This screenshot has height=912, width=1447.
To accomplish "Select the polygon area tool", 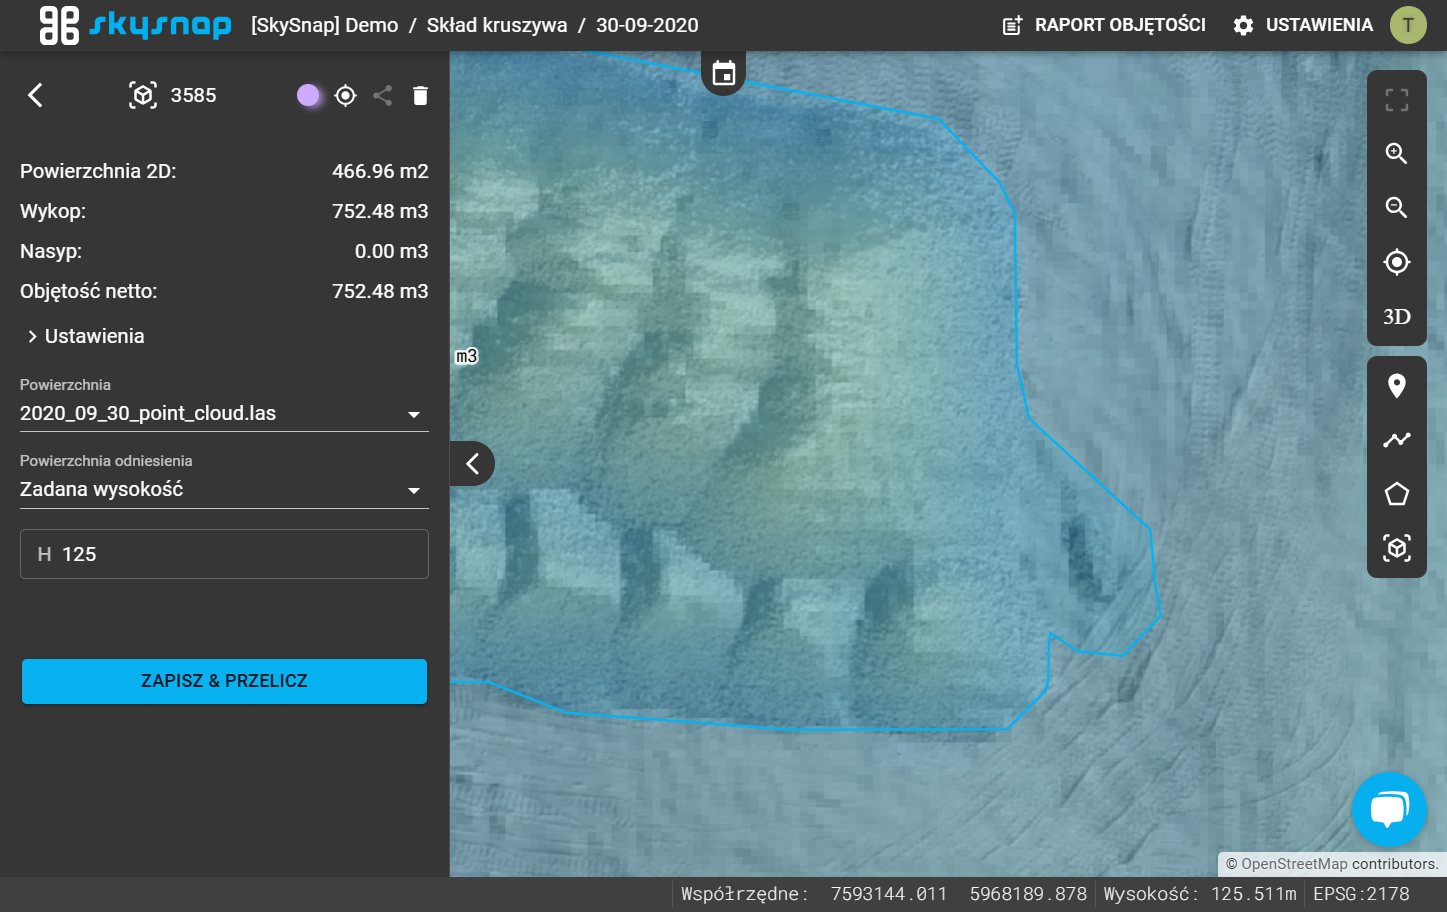I will click(x=1396, y=493).
